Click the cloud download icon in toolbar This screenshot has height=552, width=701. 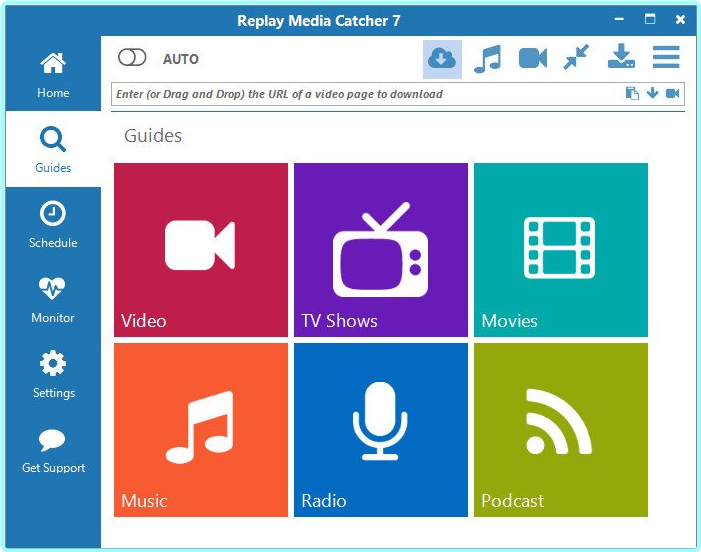(x=442, y=59)
